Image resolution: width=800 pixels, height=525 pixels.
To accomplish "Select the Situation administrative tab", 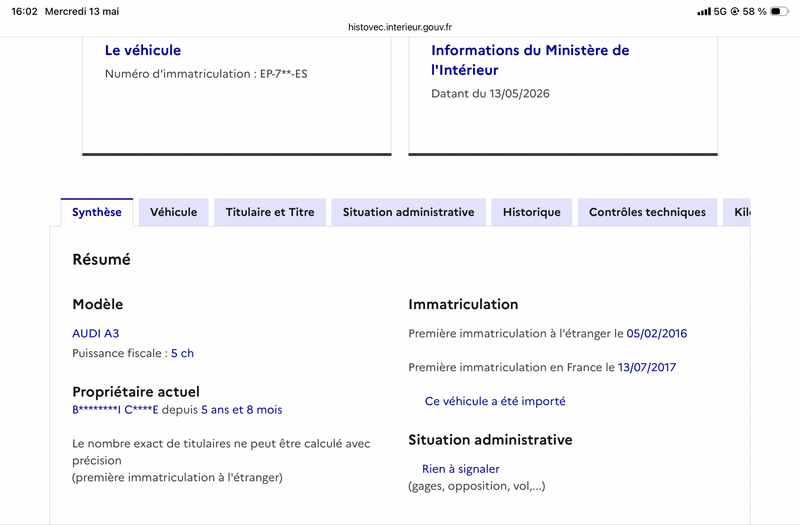I will (x=409, y=212).
